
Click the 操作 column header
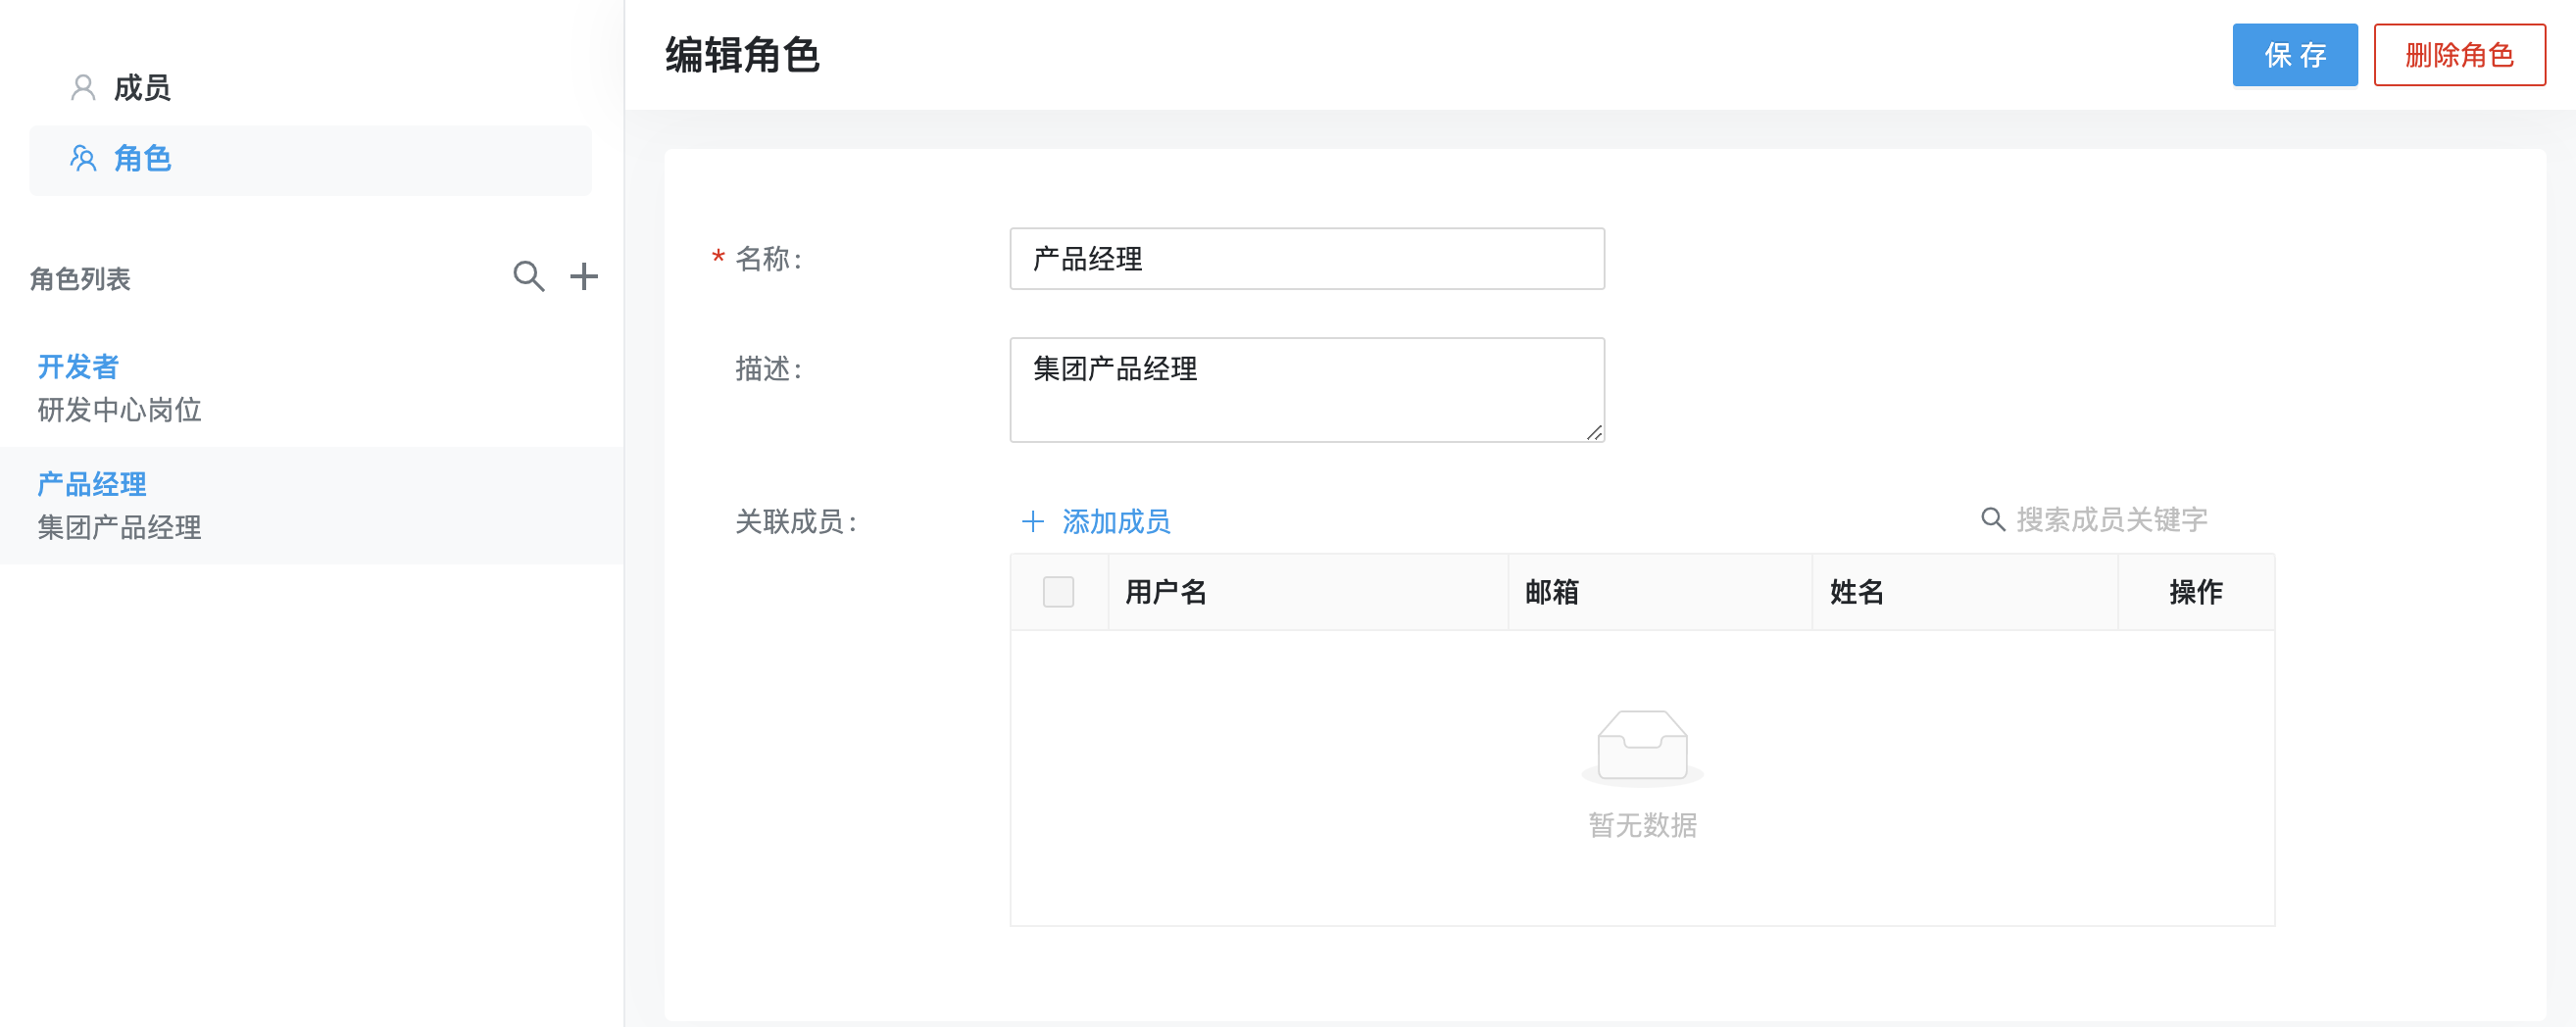tap(2196, 592)
